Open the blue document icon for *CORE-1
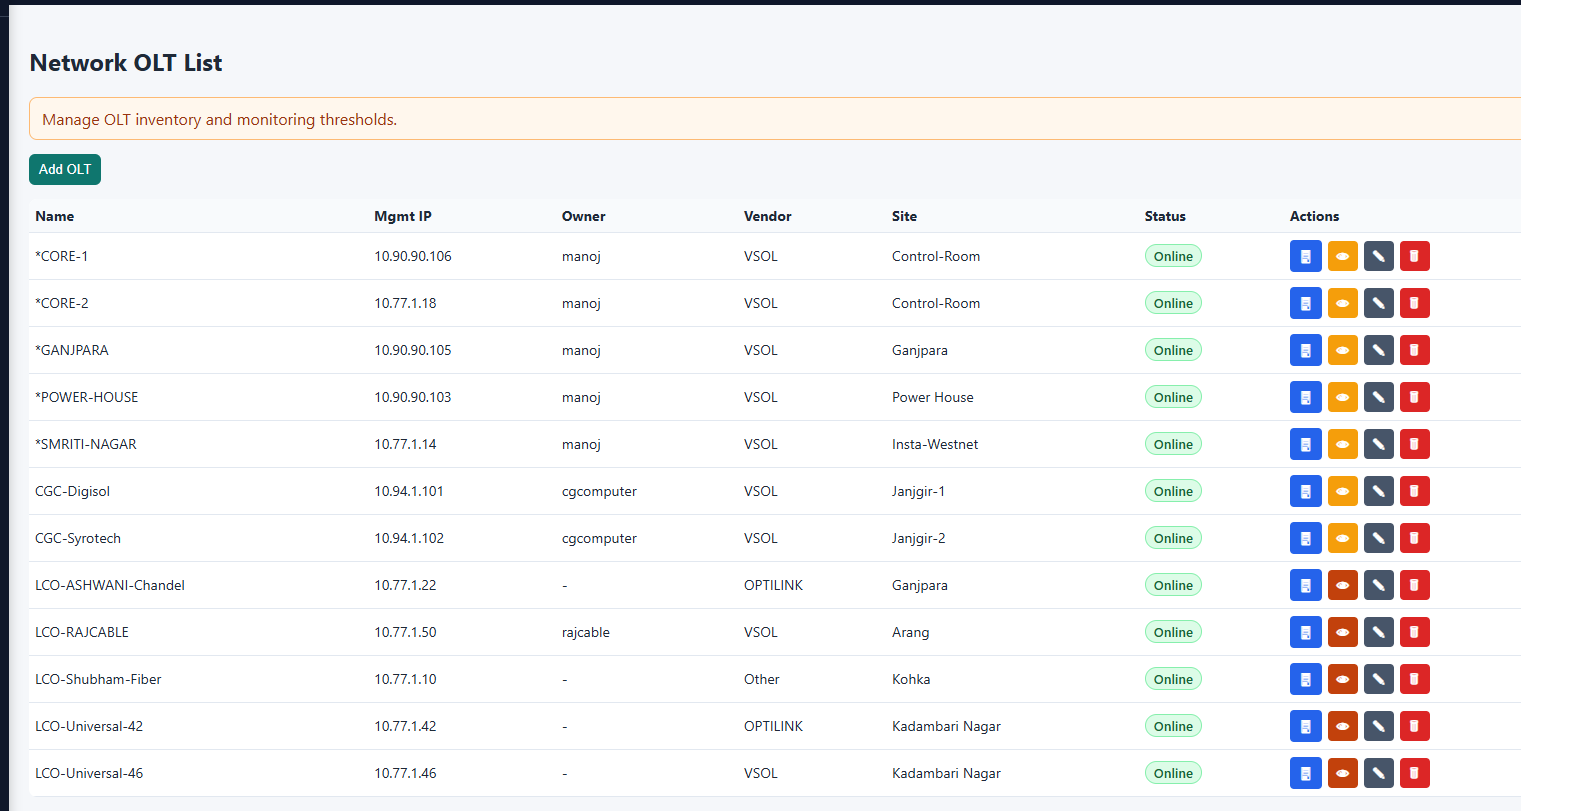This screenshot has height=811, width=1578. point(1305,256)
